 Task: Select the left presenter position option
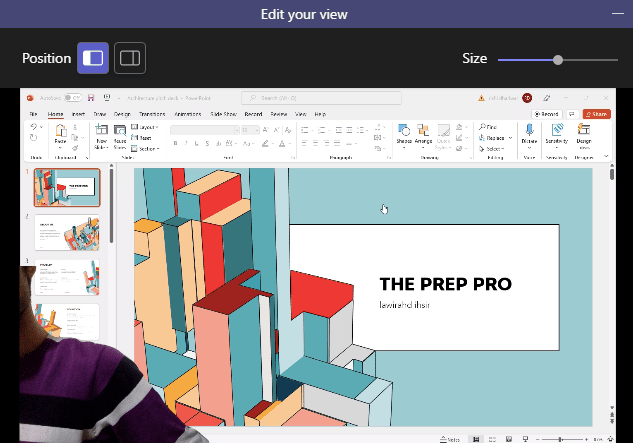93,58
